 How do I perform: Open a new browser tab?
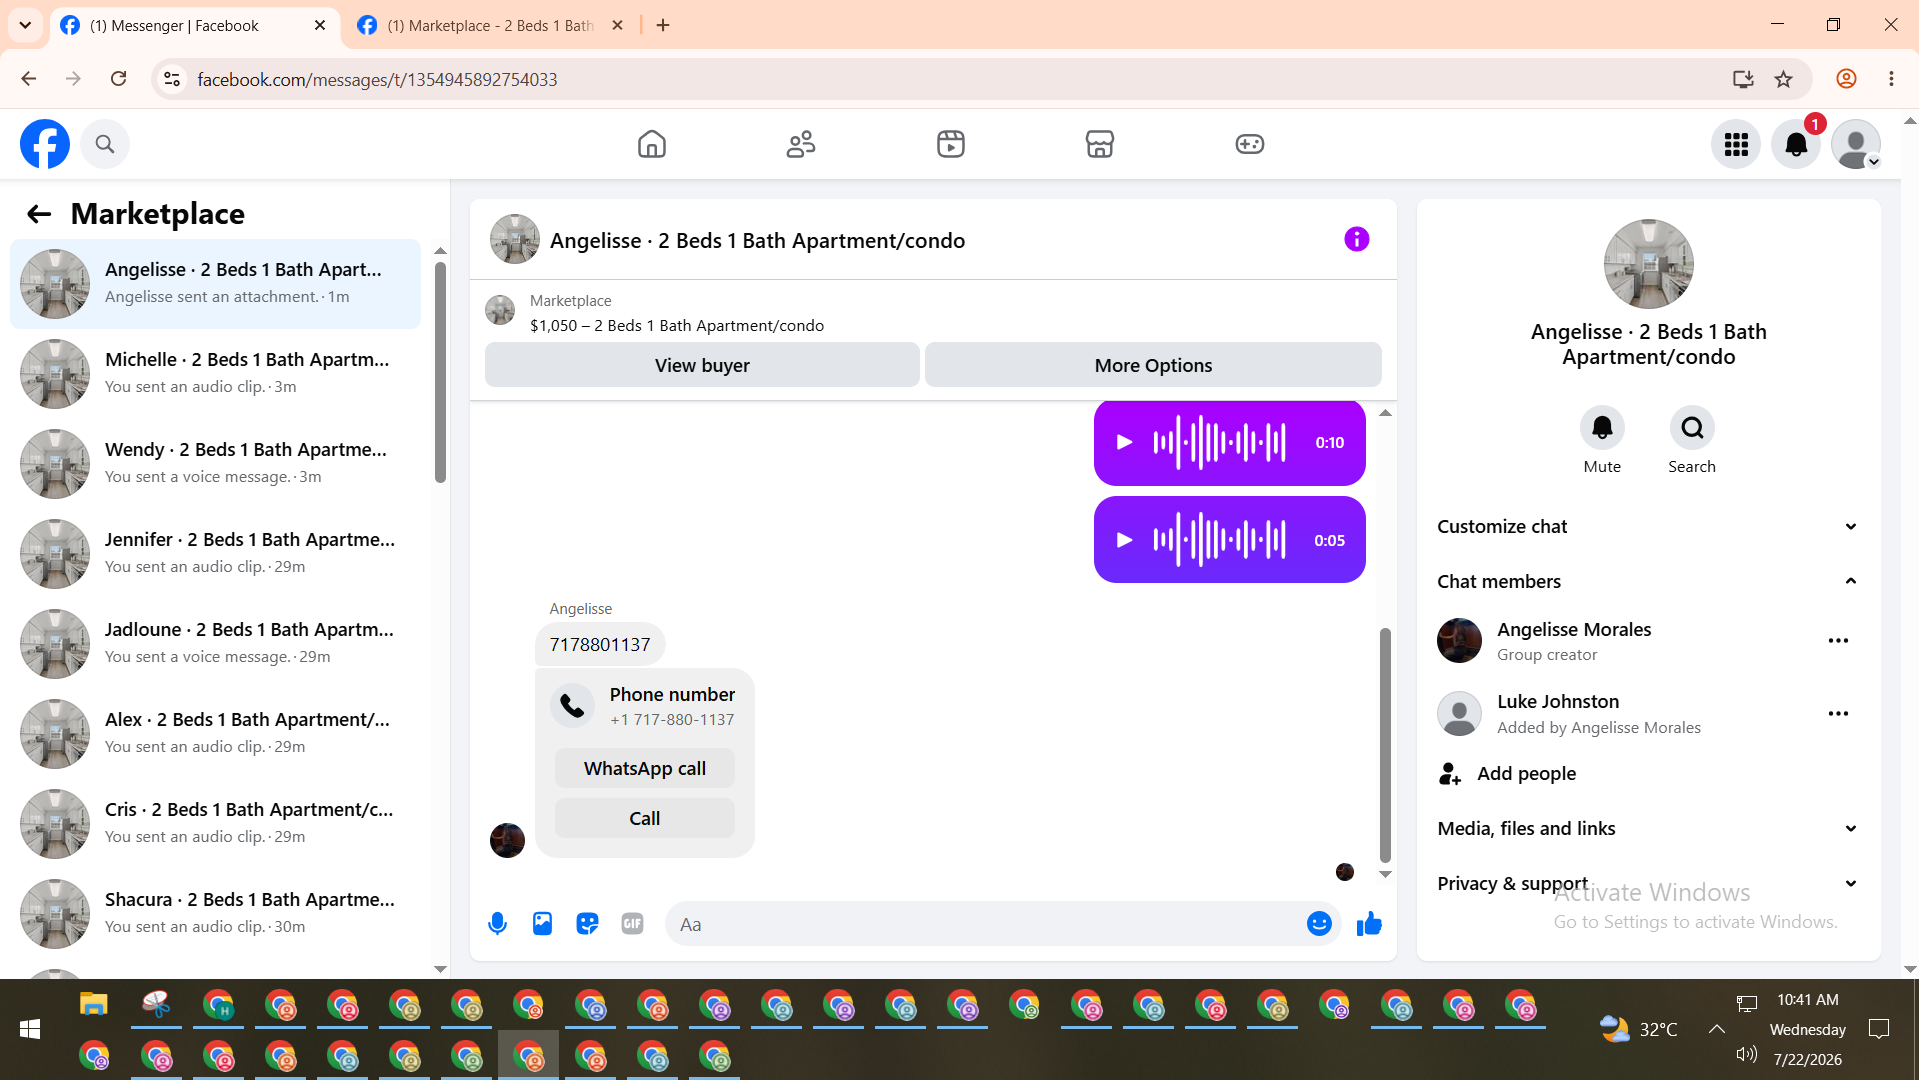coord(663,25)
